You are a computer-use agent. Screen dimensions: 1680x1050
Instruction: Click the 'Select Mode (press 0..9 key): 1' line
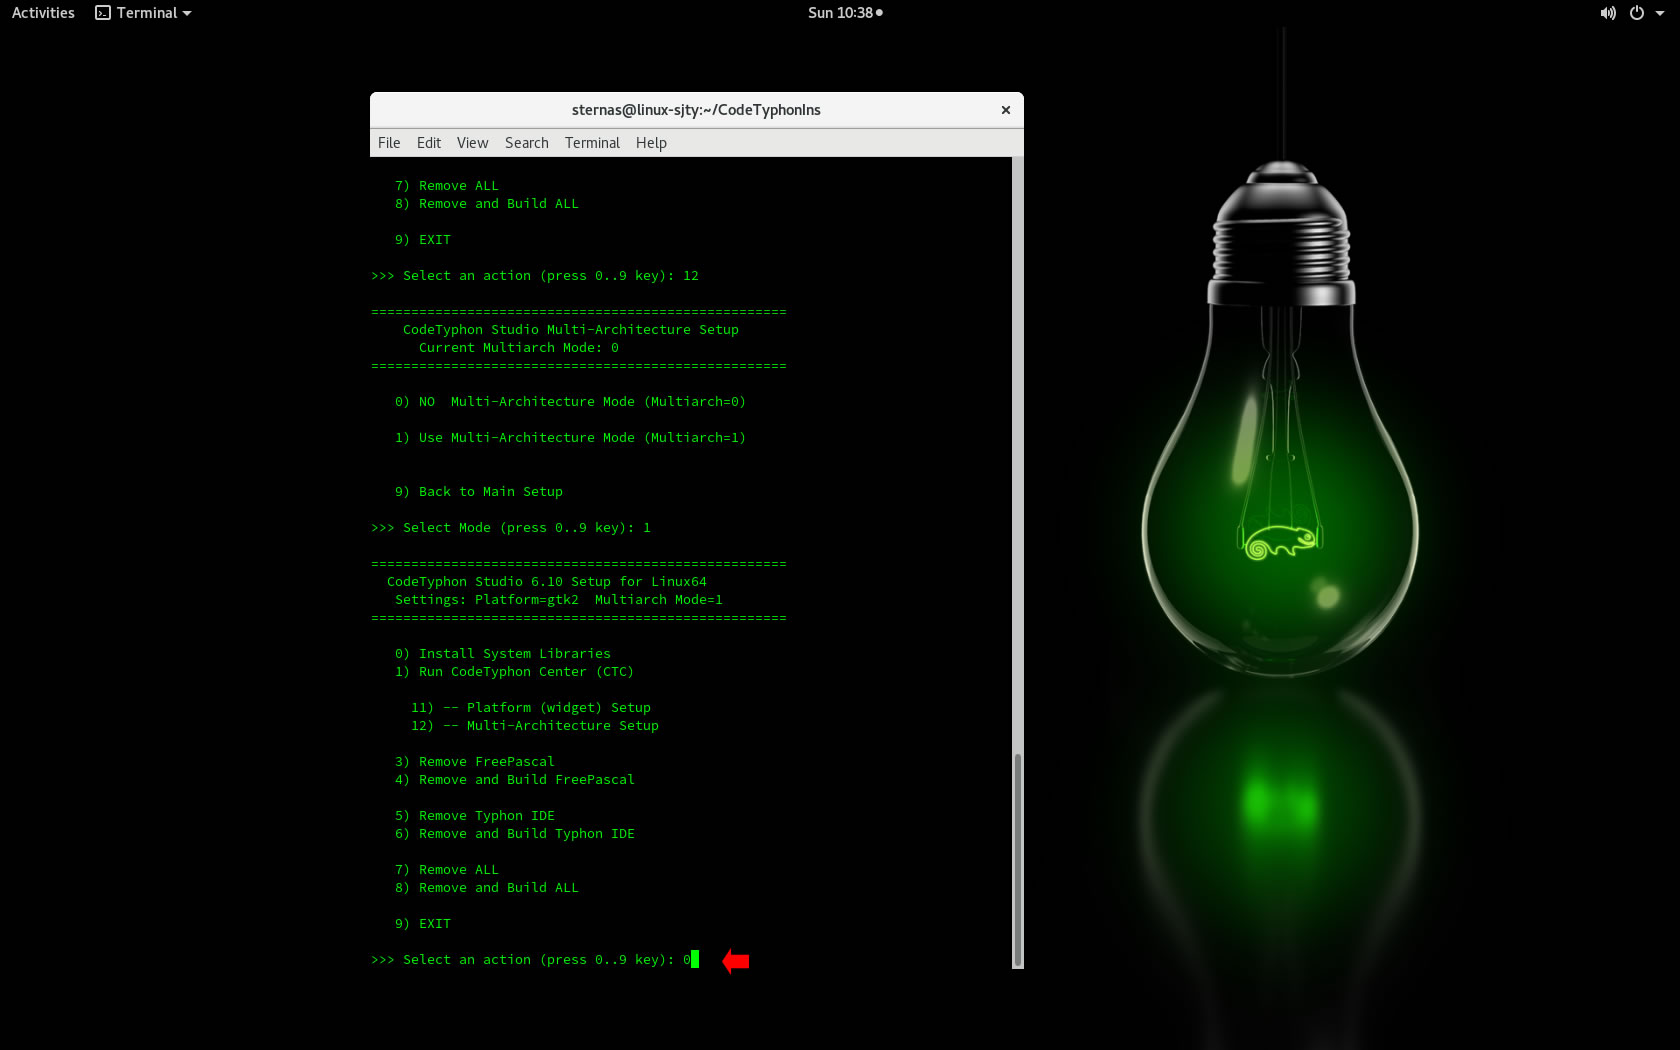point(511,528)
